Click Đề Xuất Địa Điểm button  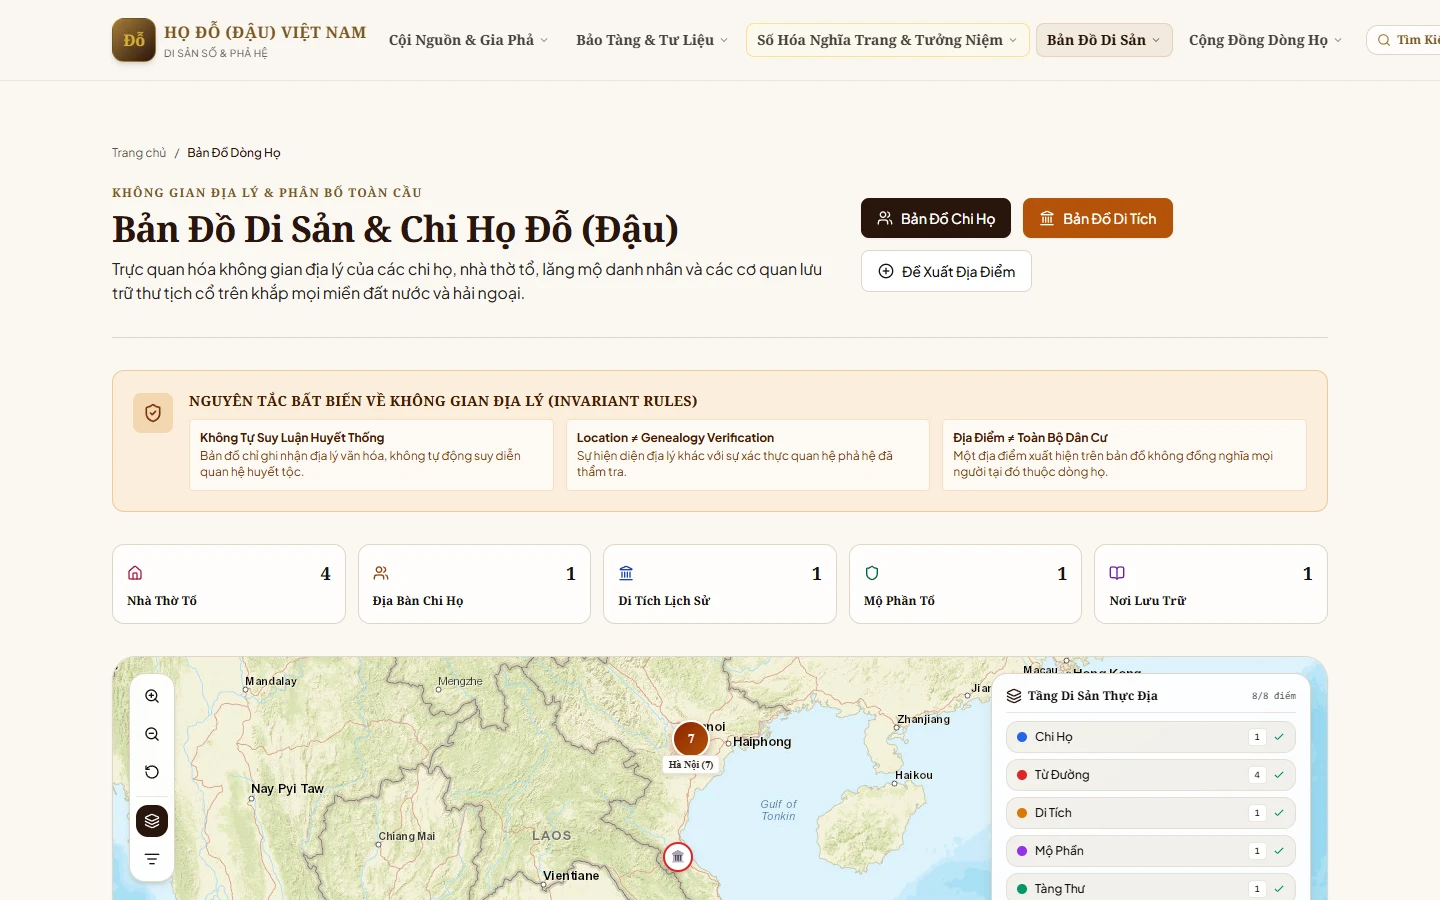coord(946,271)
